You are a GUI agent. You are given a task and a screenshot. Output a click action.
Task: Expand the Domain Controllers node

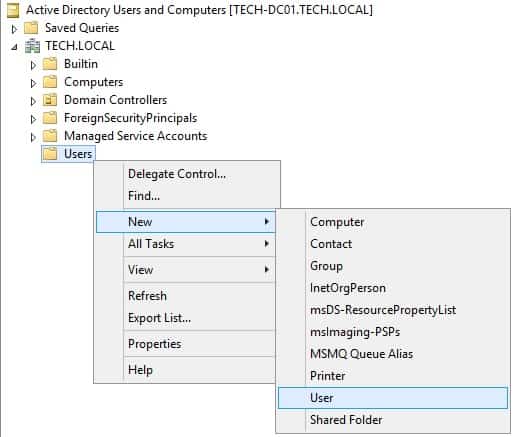point(33,101)
